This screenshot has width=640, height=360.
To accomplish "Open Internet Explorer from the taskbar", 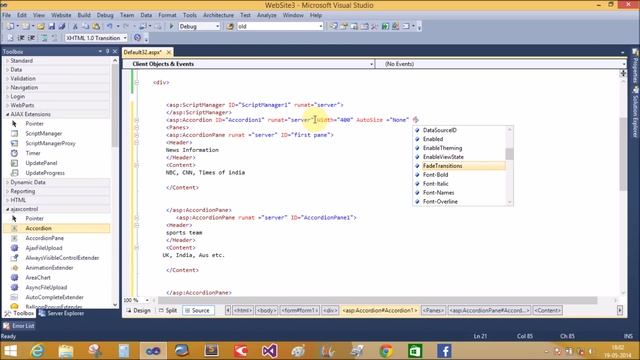I will (37, 351).
